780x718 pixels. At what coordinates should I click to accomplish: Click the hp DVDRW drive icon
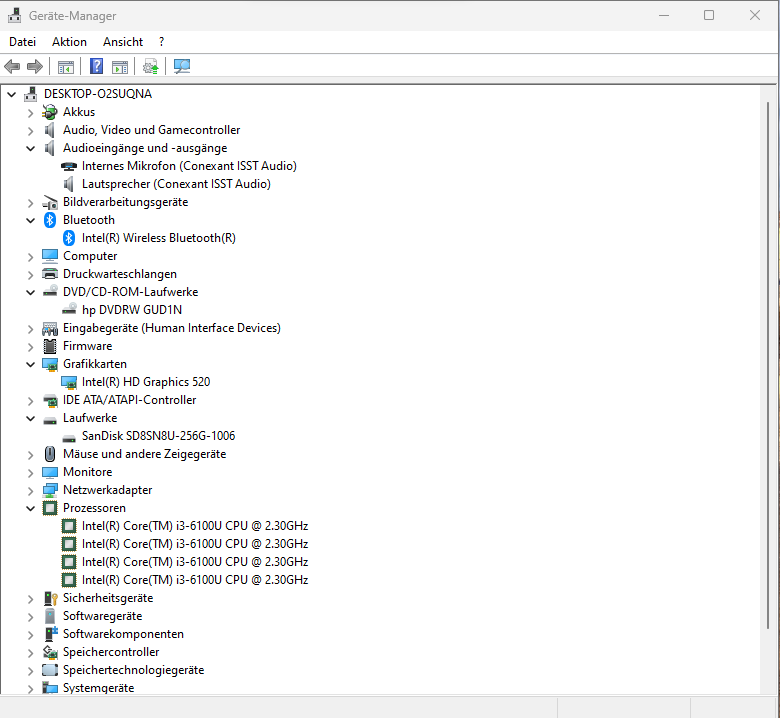[69, 309]
